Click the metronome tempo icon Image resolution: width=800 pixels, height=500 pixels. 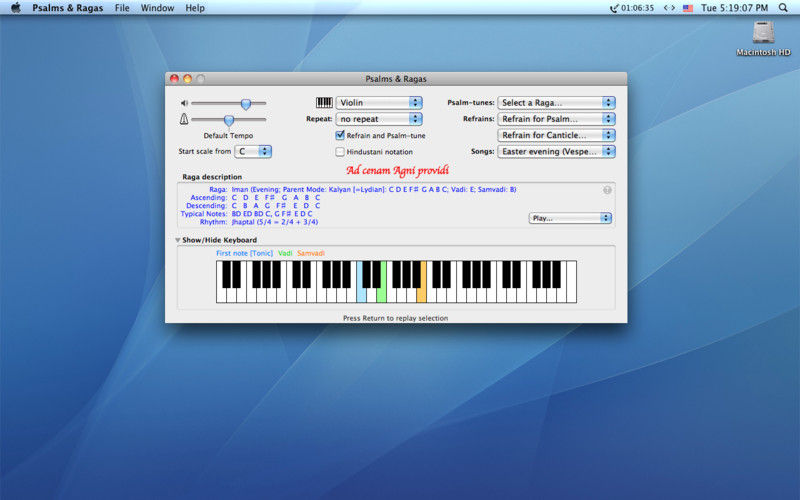coord(184,119)
